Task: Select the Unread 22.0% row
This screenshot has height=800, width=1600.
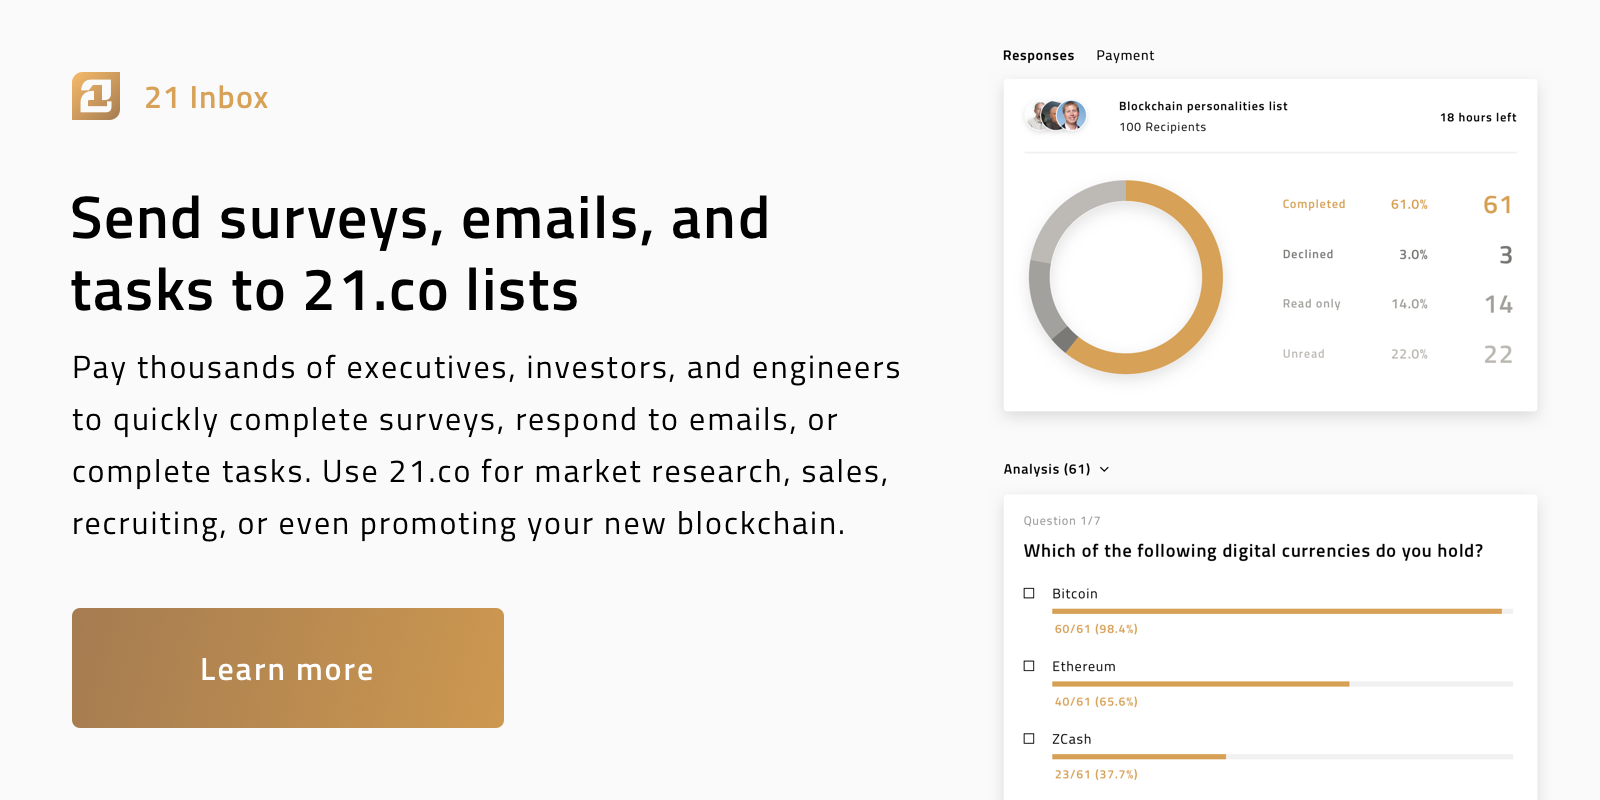Action: [1397, 354]
